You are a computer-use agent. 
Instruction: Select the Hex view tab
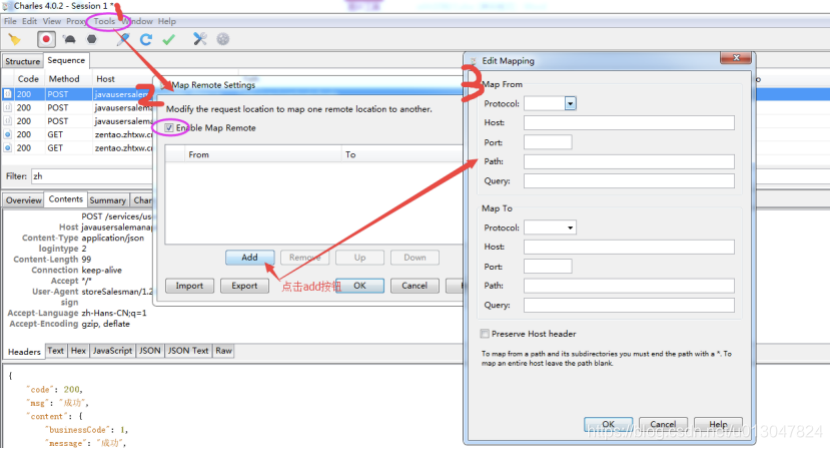(78, 351)
